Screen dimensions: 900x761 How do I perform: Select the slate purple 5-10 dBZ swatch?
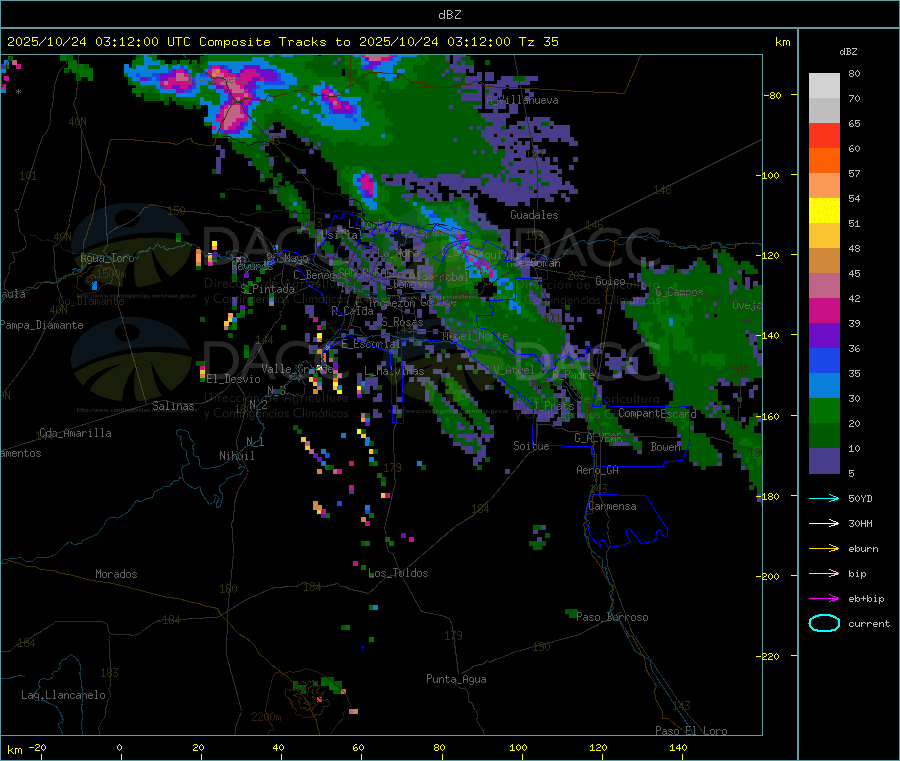824,461
